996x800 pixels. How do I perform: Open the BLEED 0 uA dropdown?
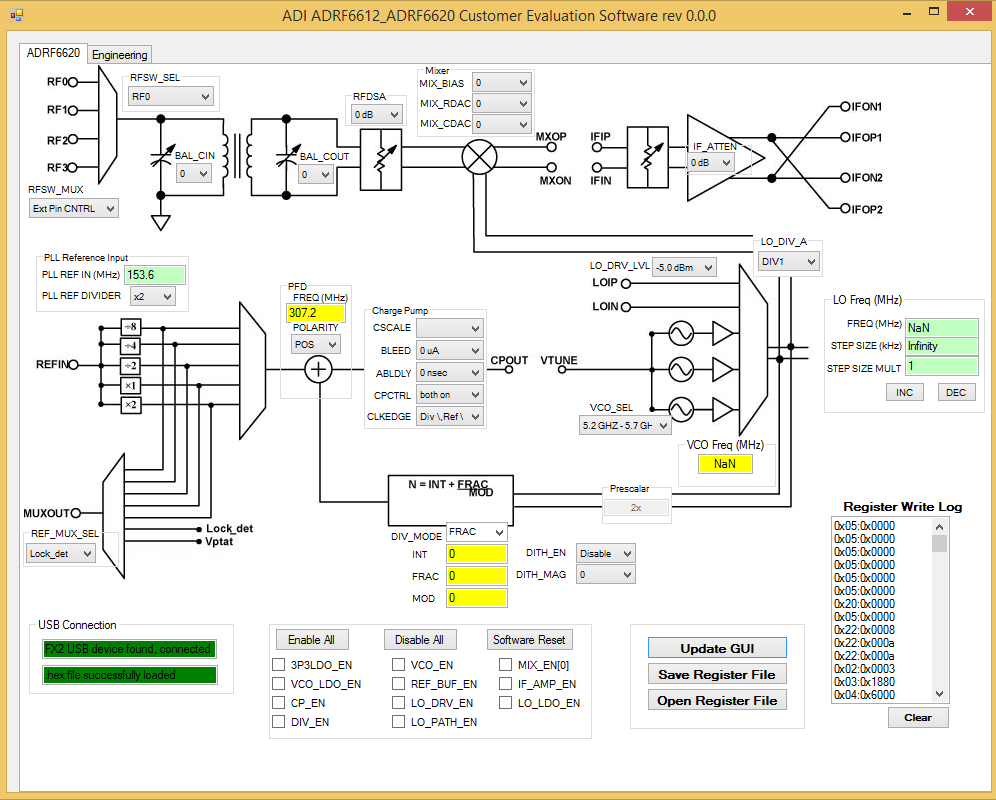[x=450, y=350]
